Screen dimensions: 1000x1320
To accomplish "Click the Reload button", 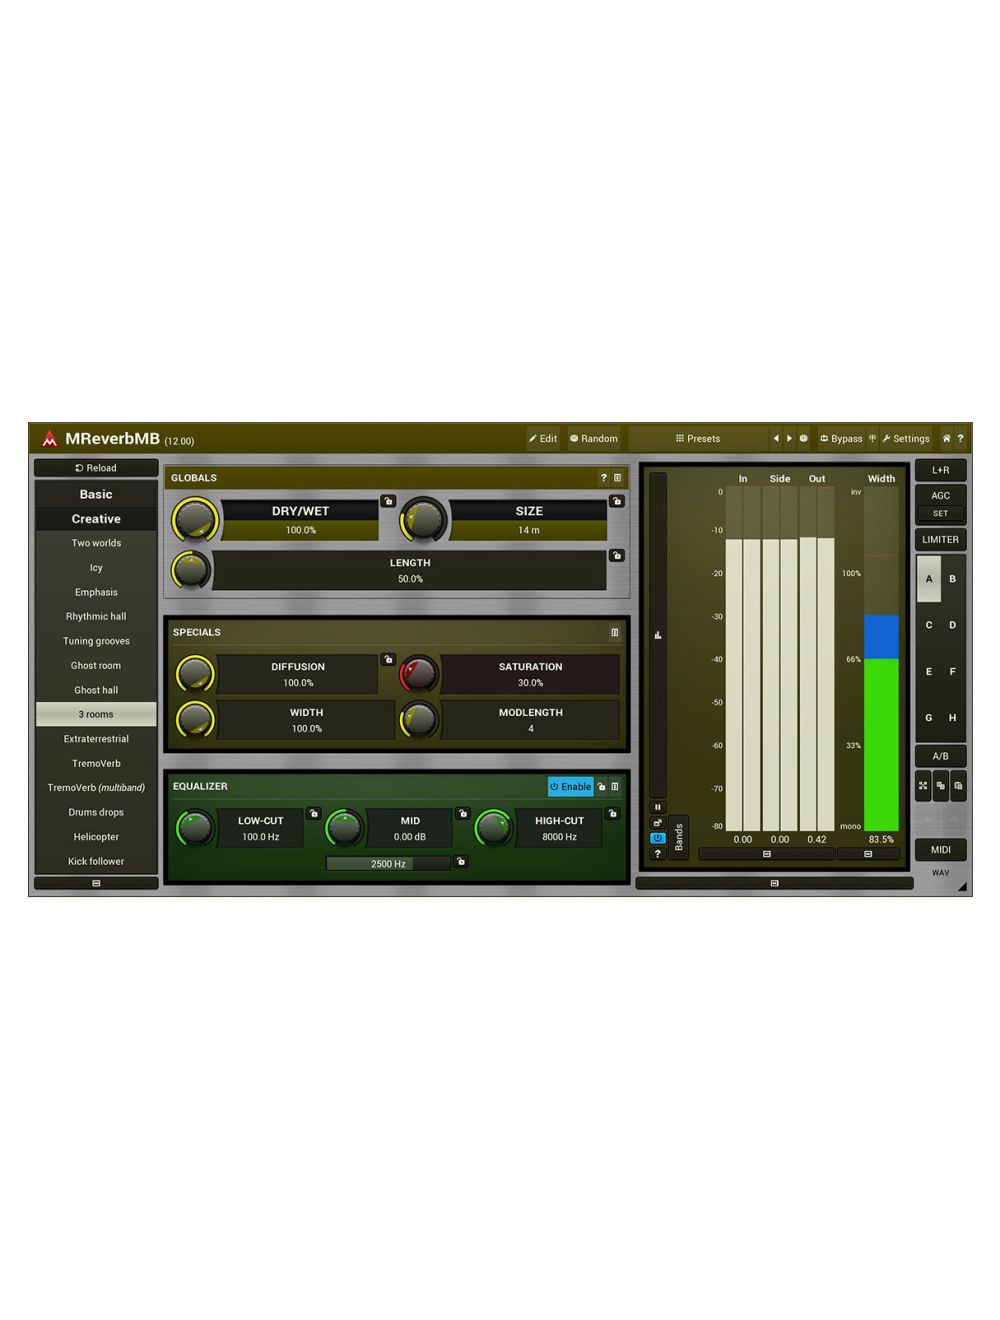I will coord(96,467).
